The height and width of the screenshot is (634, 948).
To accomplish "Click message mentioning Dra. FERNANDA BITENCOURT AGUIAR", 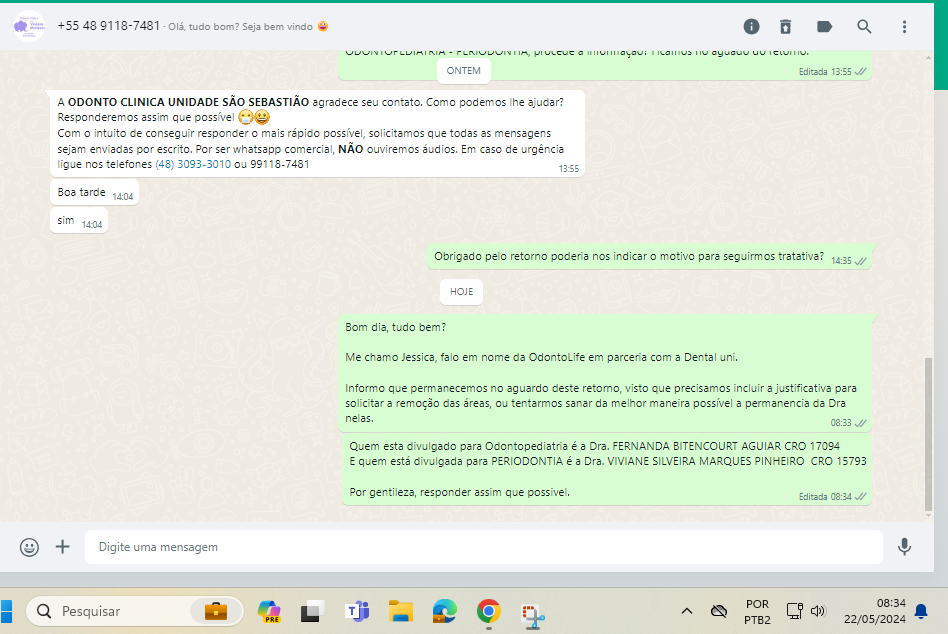I will [606, 470].
